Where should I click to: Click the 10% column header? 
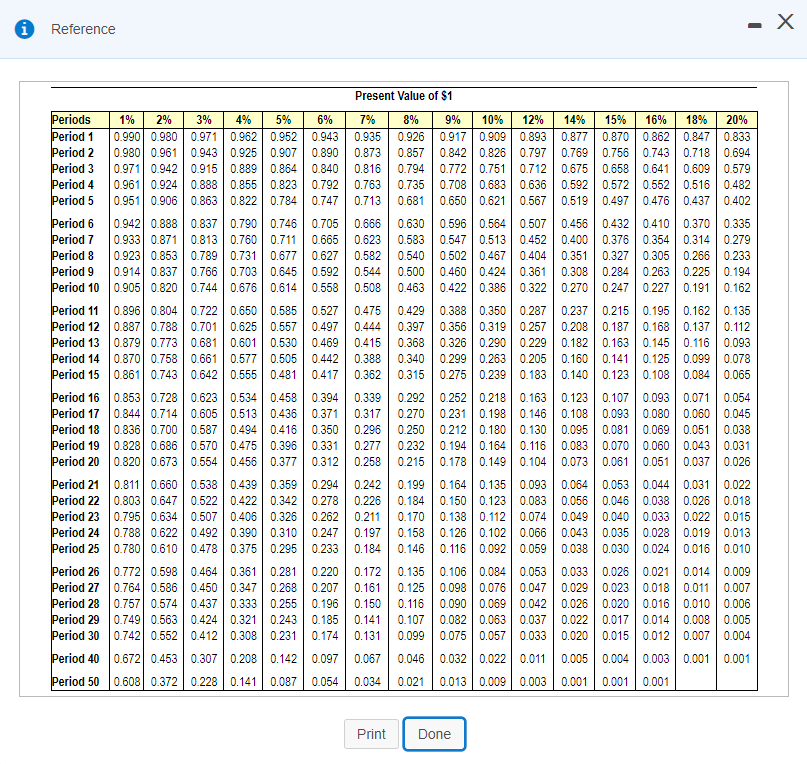492,120
